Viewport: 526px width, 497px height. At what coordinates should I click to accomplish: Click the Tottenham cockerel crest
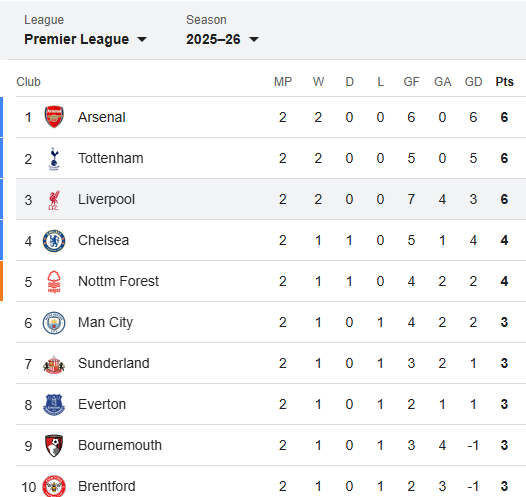[x=54, y=158]
